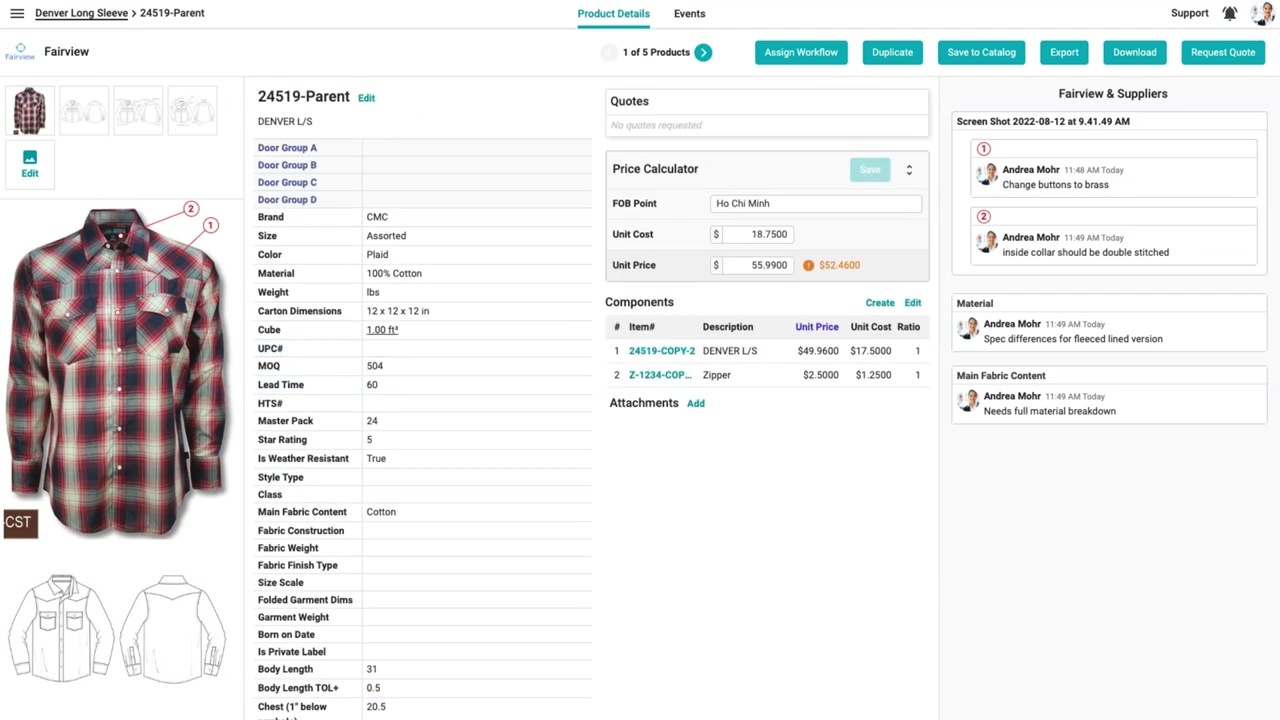
Task: Open the user profile avatar
Action: click(x=1262, y=14)
